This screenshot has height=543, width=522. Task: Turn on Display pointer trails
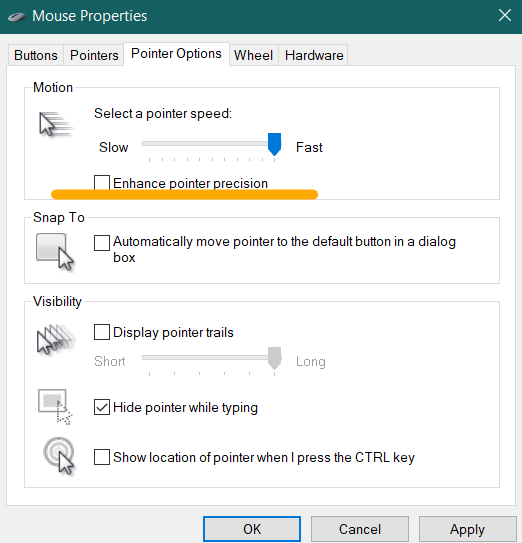102,332
